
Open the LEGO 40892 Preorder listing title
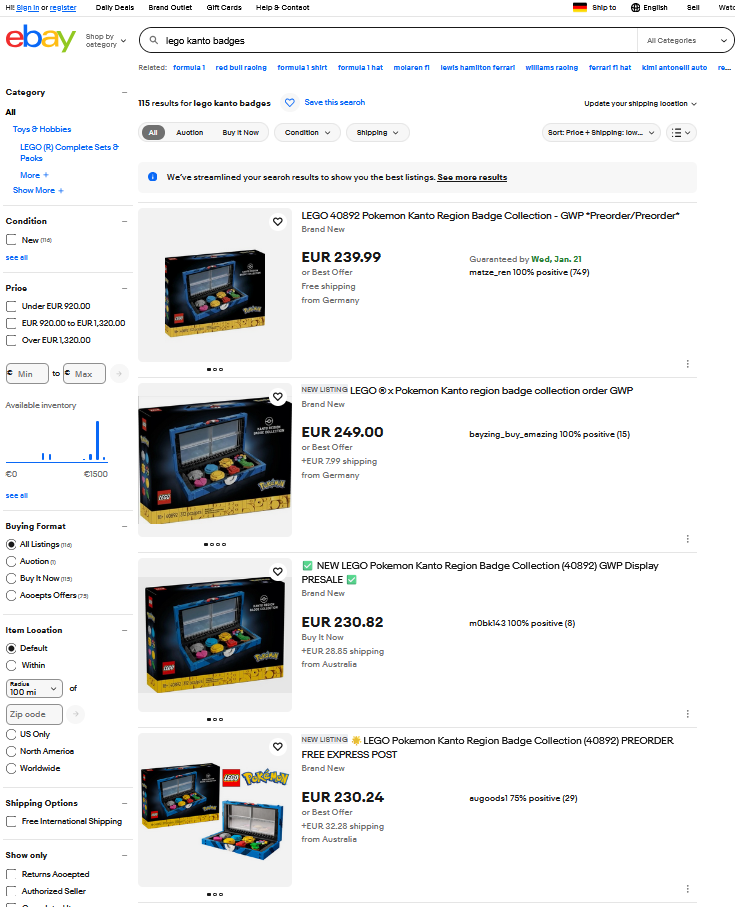point(490,215)
